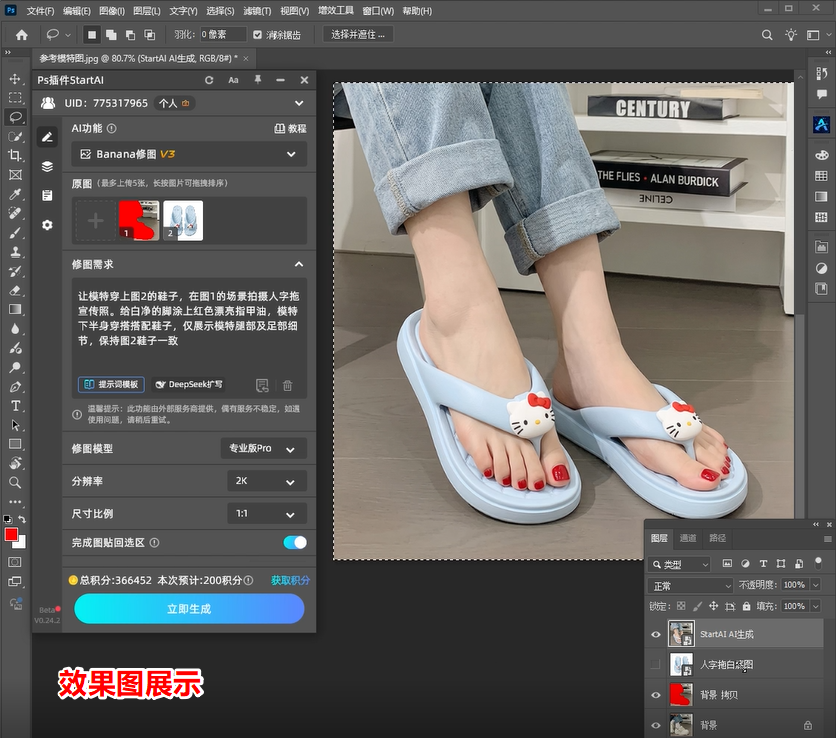The width and height of the screenshot is (836, 738).
Task: Select the Horizontal Type tool
Action: click(x=15, y=406)
